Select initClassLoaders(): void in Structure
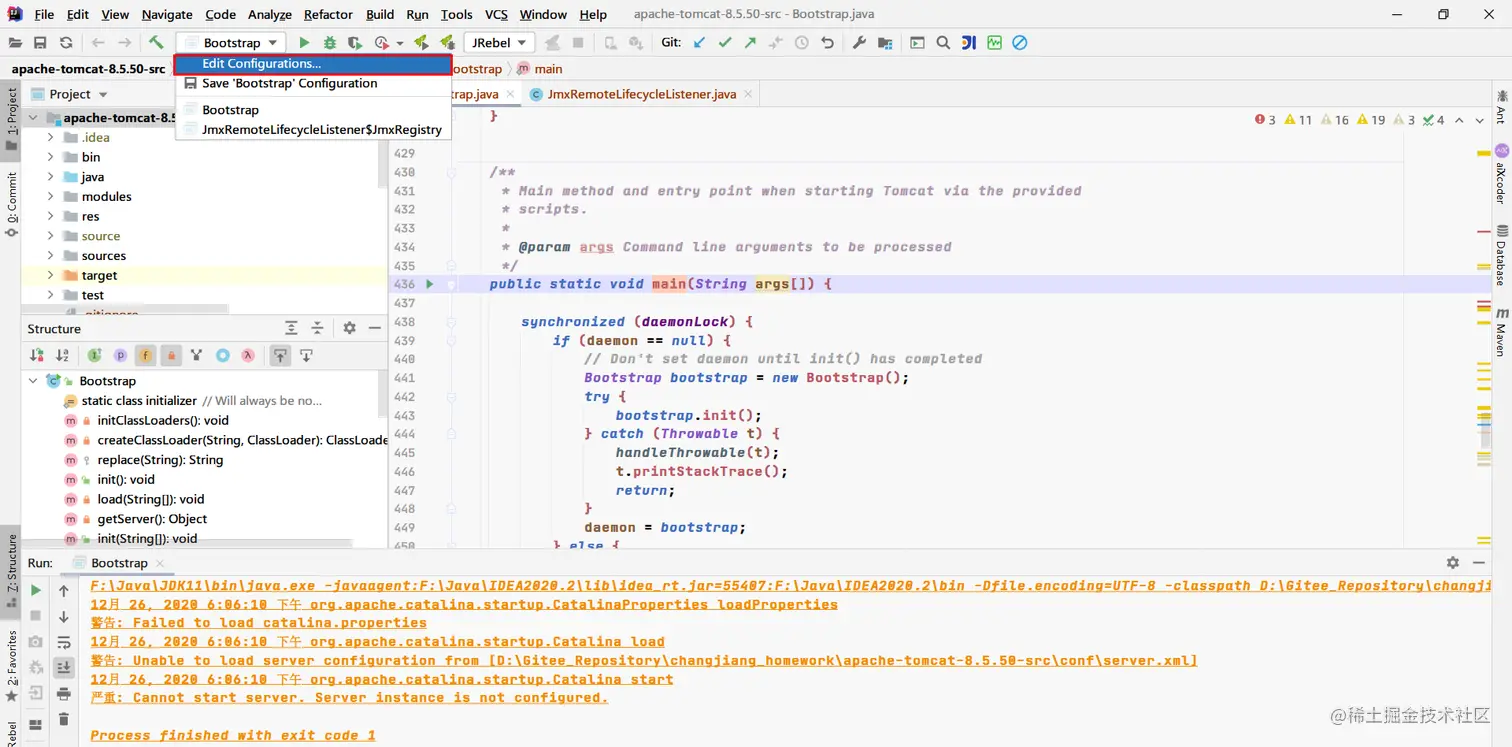The height and width of the screenshot is (747, 1512). click(163, 420)
